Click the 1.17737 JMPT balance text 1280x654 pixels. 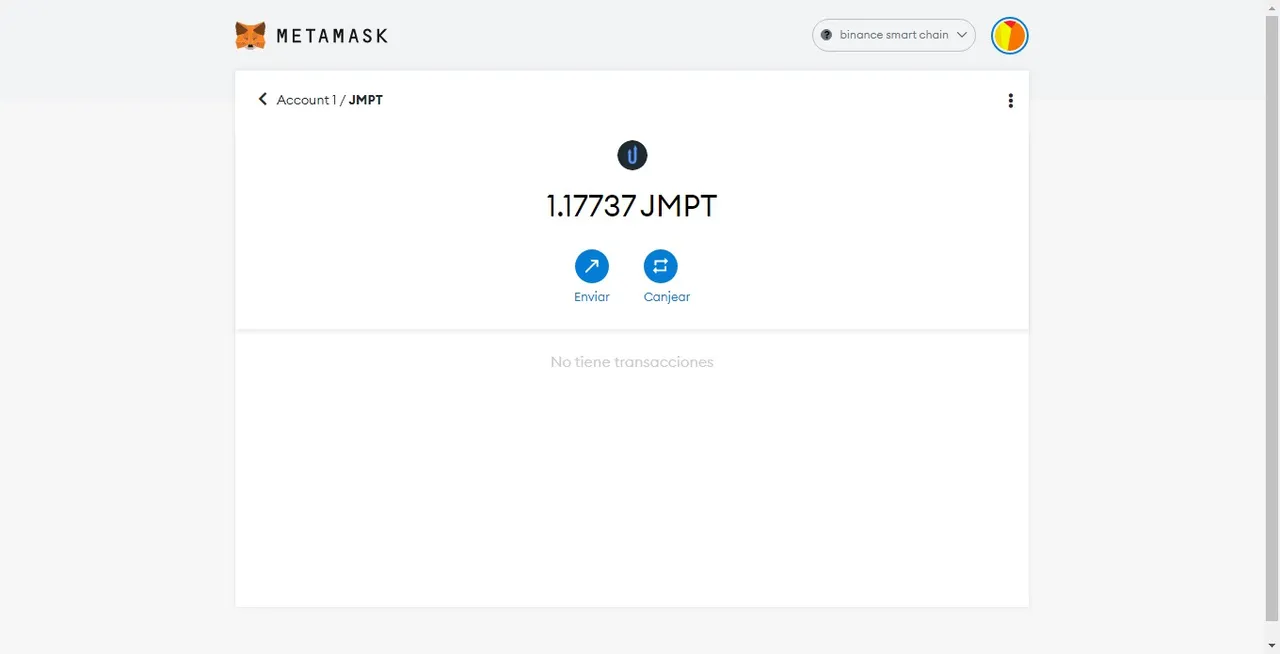pyautogui.click(x=632, y=206)
